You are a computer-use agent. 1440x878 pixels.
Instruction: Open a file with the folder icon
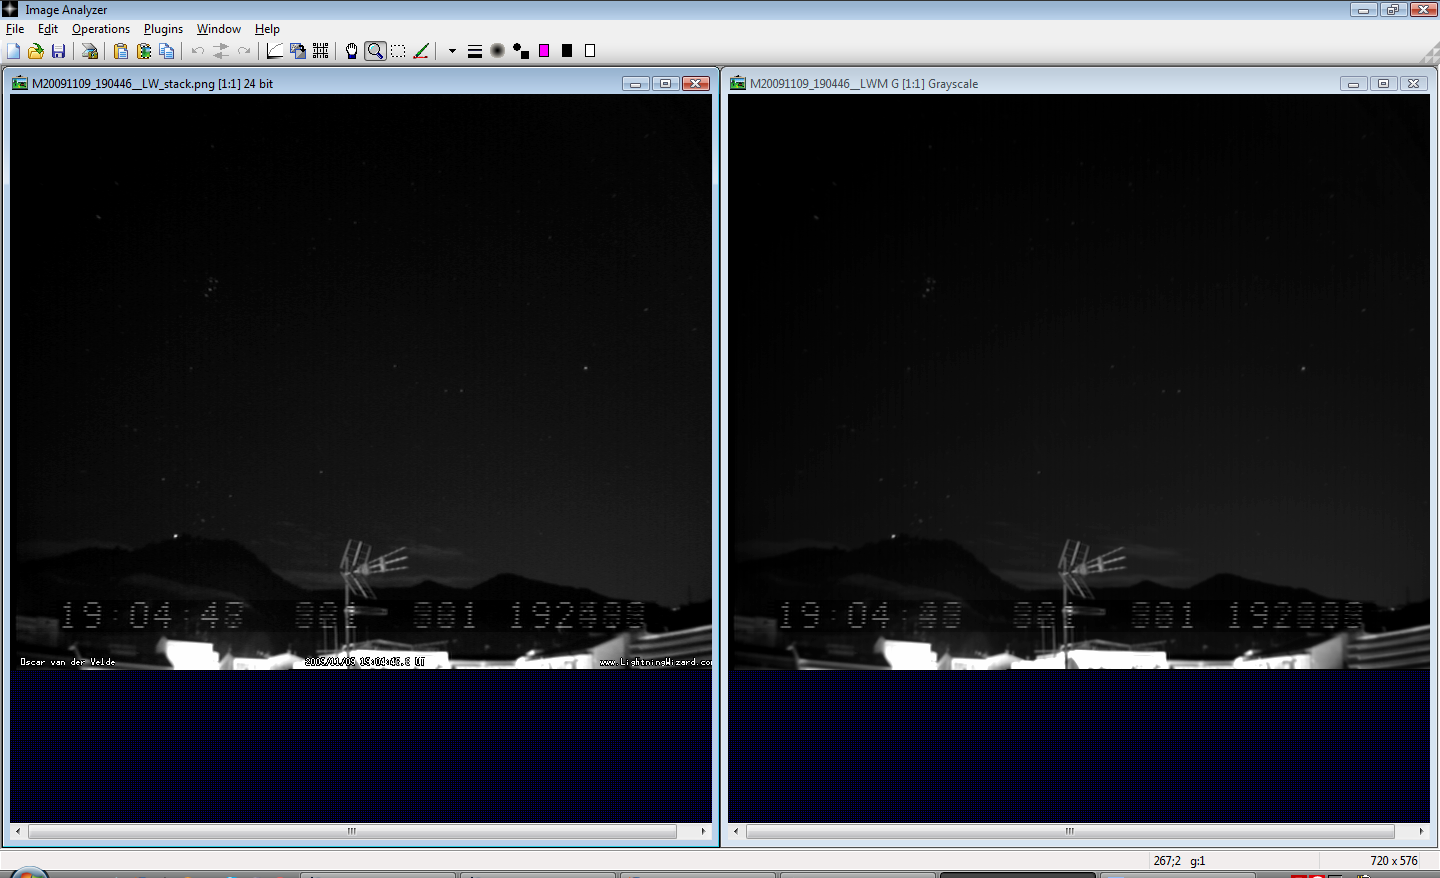(36, 51)
